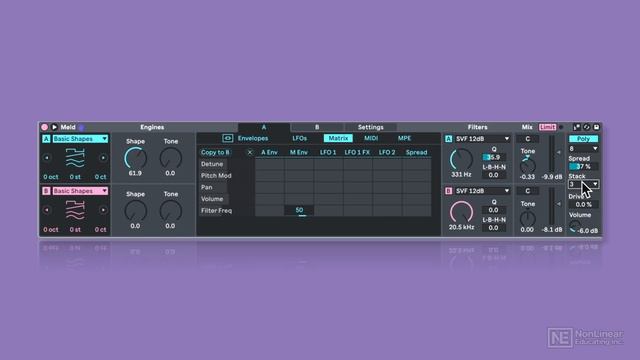The image size is (640, 360).
Task: Click mix A pan control C
Action: (x=527, y=139)
